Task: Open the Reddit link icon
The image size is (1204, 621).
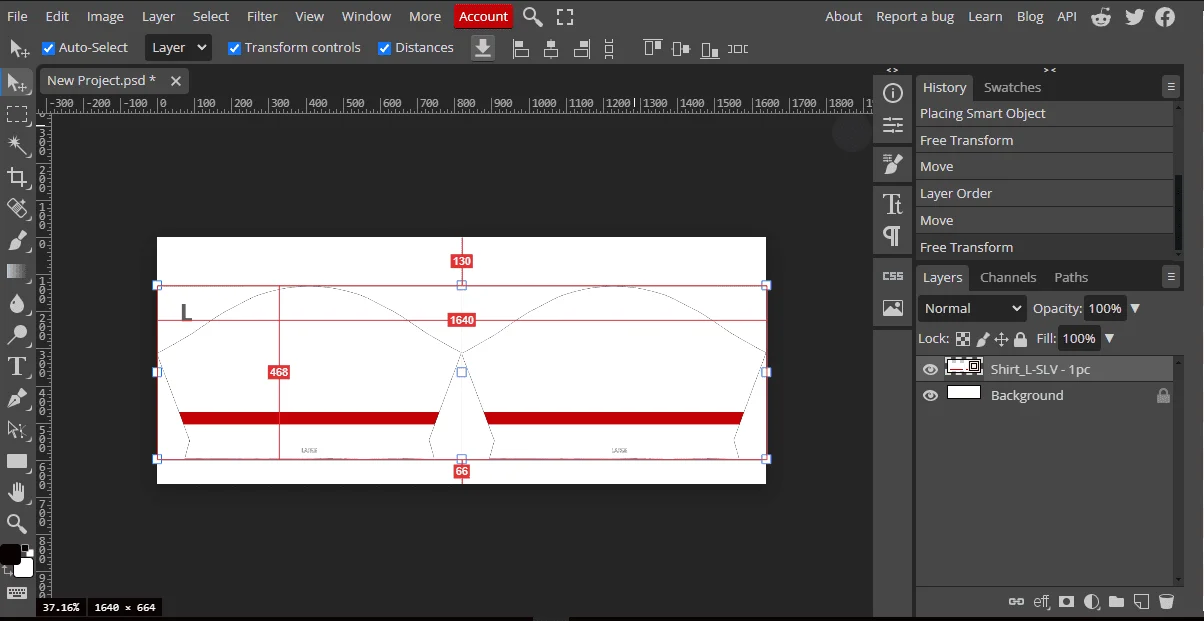Action: [1101, 16]
